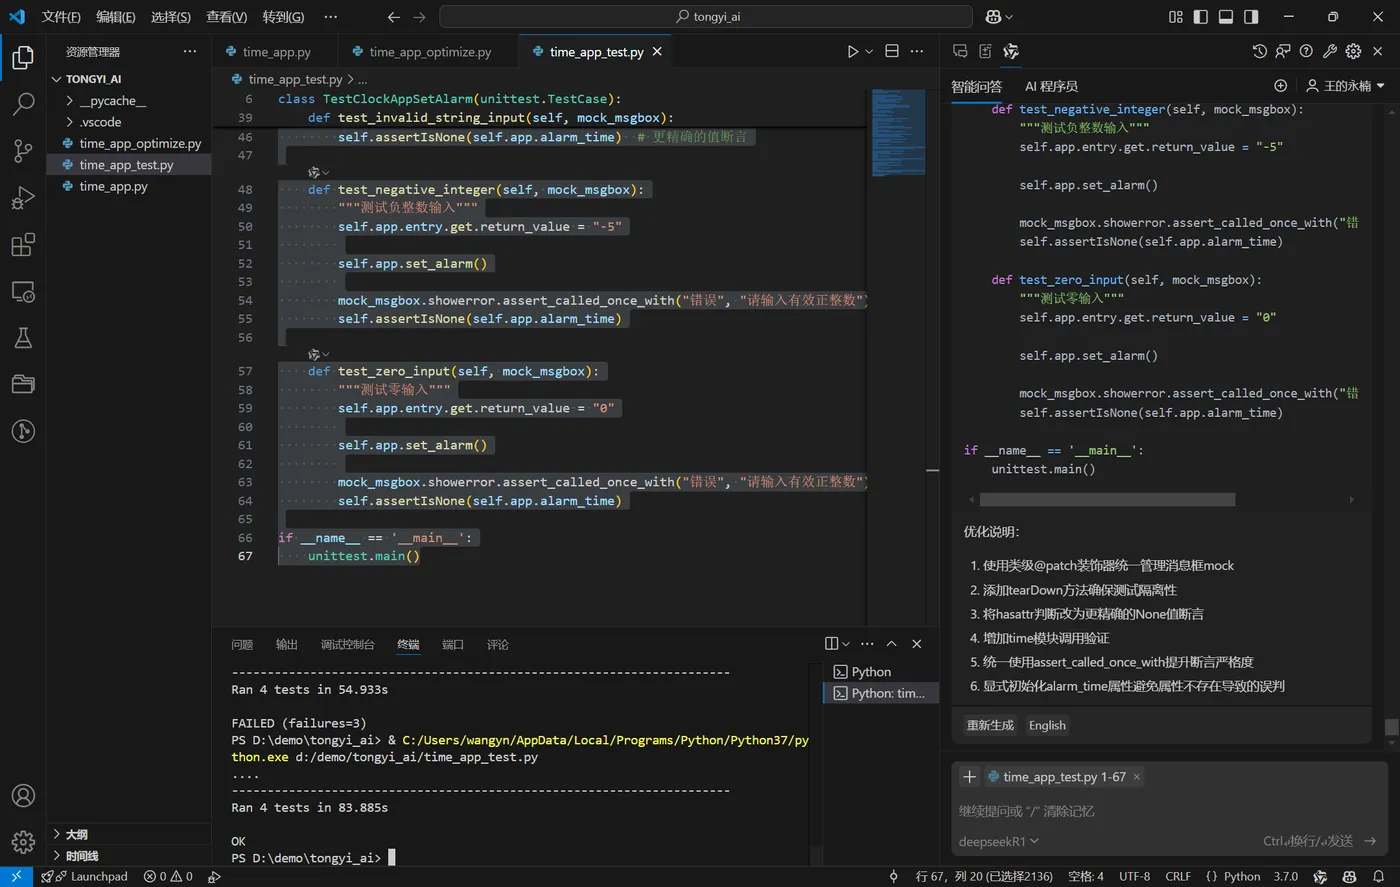Open the Extensions view
1400x887 pixels.
point(23,245)
